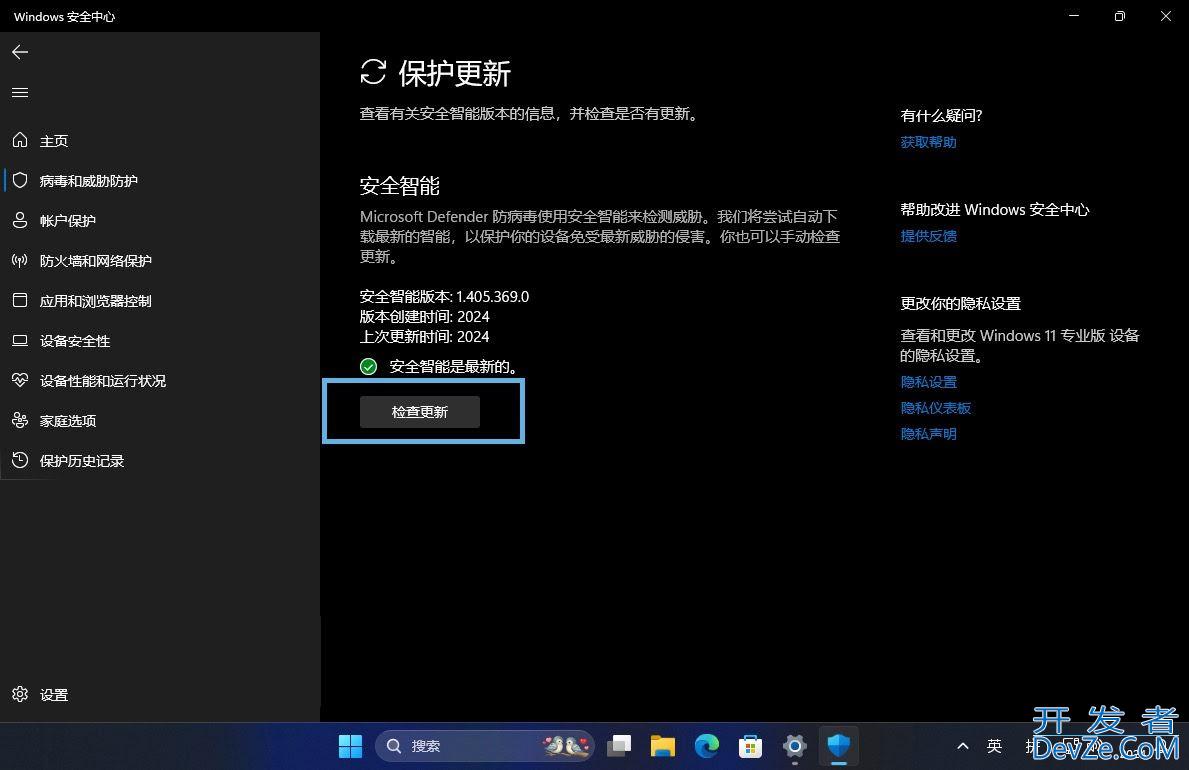Click the green checkmark status icon
The image size is (1189, 770).
tap(369, 366)
